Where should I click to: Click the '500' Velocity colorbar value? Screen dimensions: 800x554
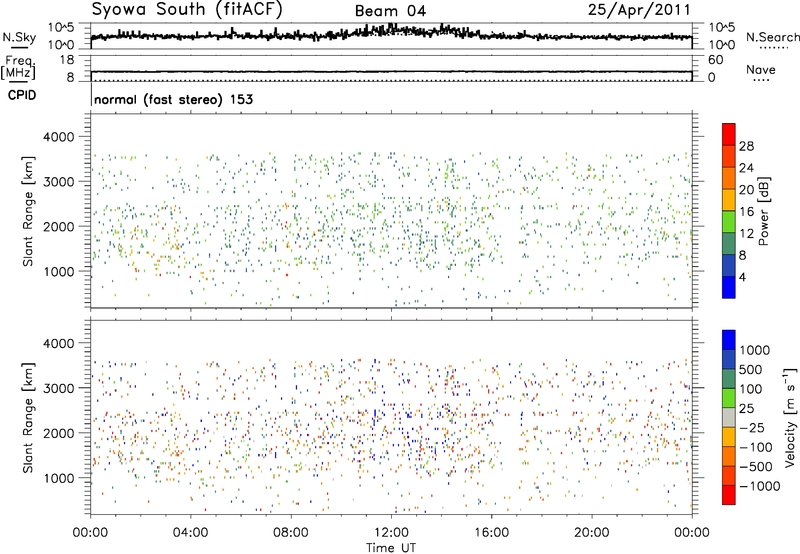[x=751, y=370]
